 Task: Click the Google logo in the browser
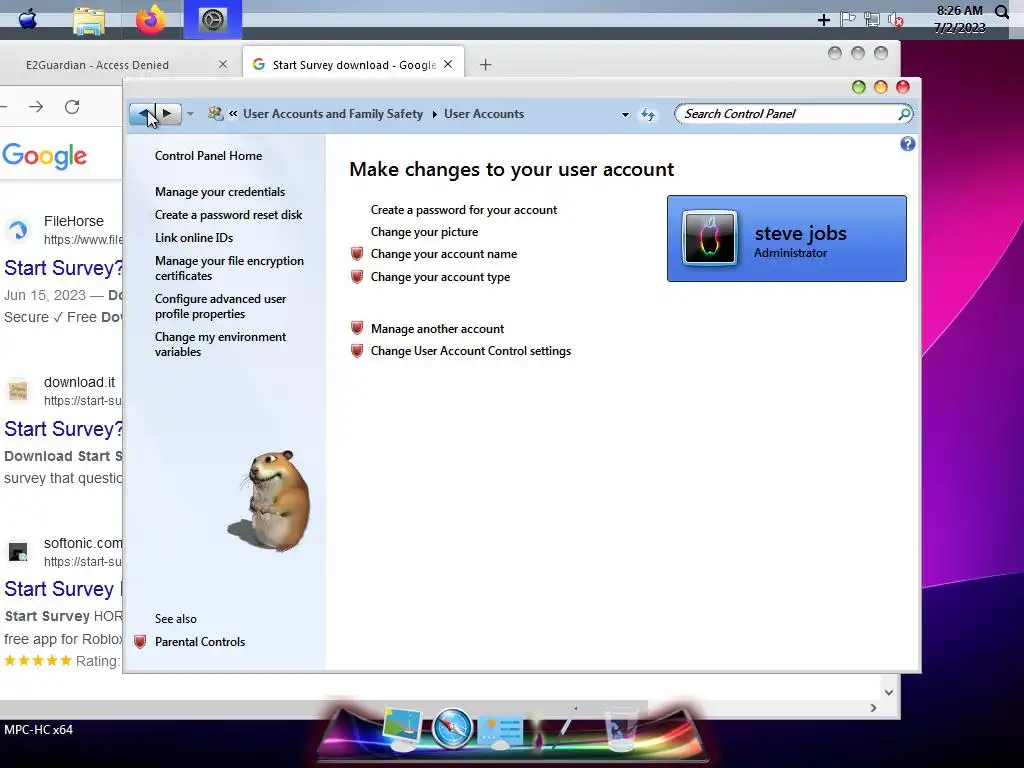click(x=44, y=155)
